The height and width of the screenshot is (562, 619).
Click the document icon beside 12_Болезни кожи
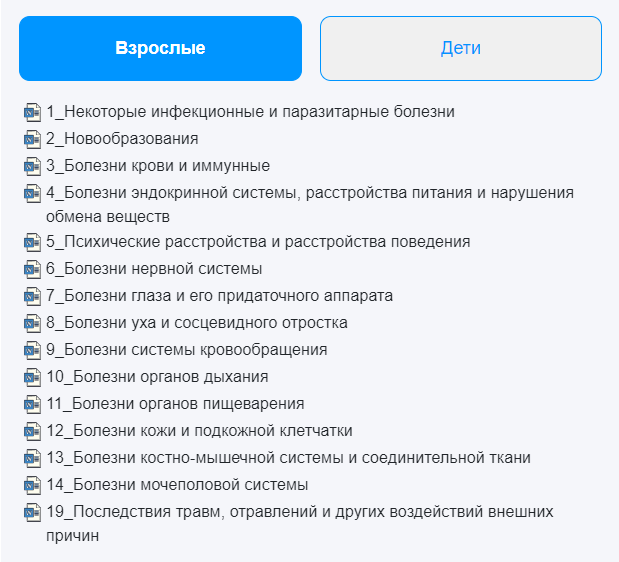coord(33,431)
